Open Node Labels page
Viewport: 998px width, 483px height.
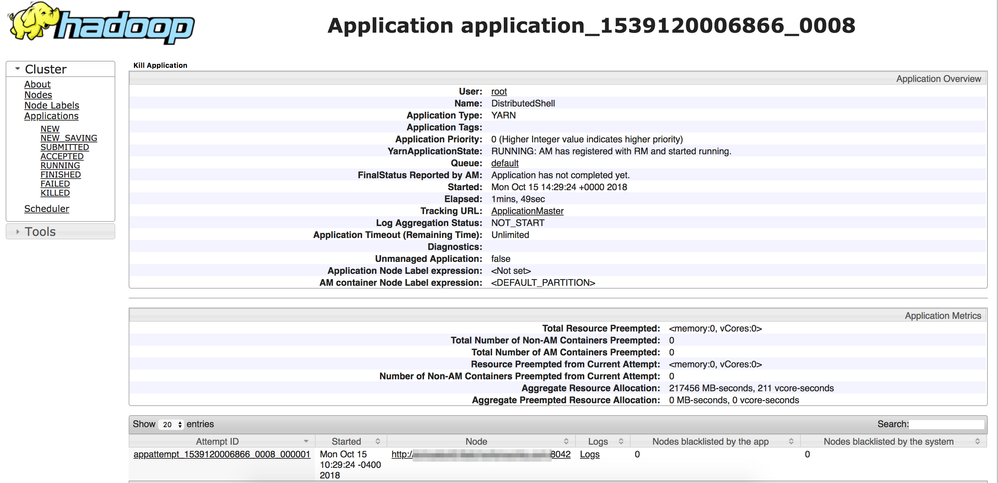tap(51, 105)
